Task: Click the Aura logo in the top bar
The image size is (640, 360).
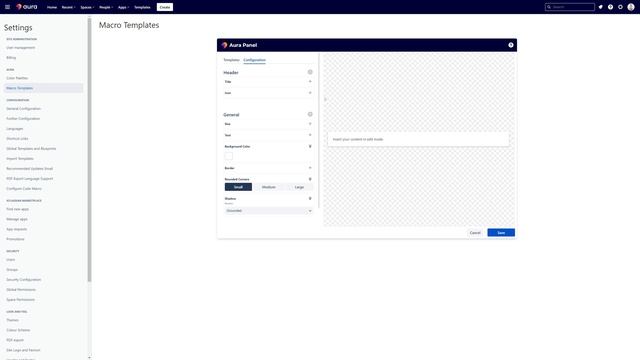Action: pyautogui.click(x=27, y=7)
